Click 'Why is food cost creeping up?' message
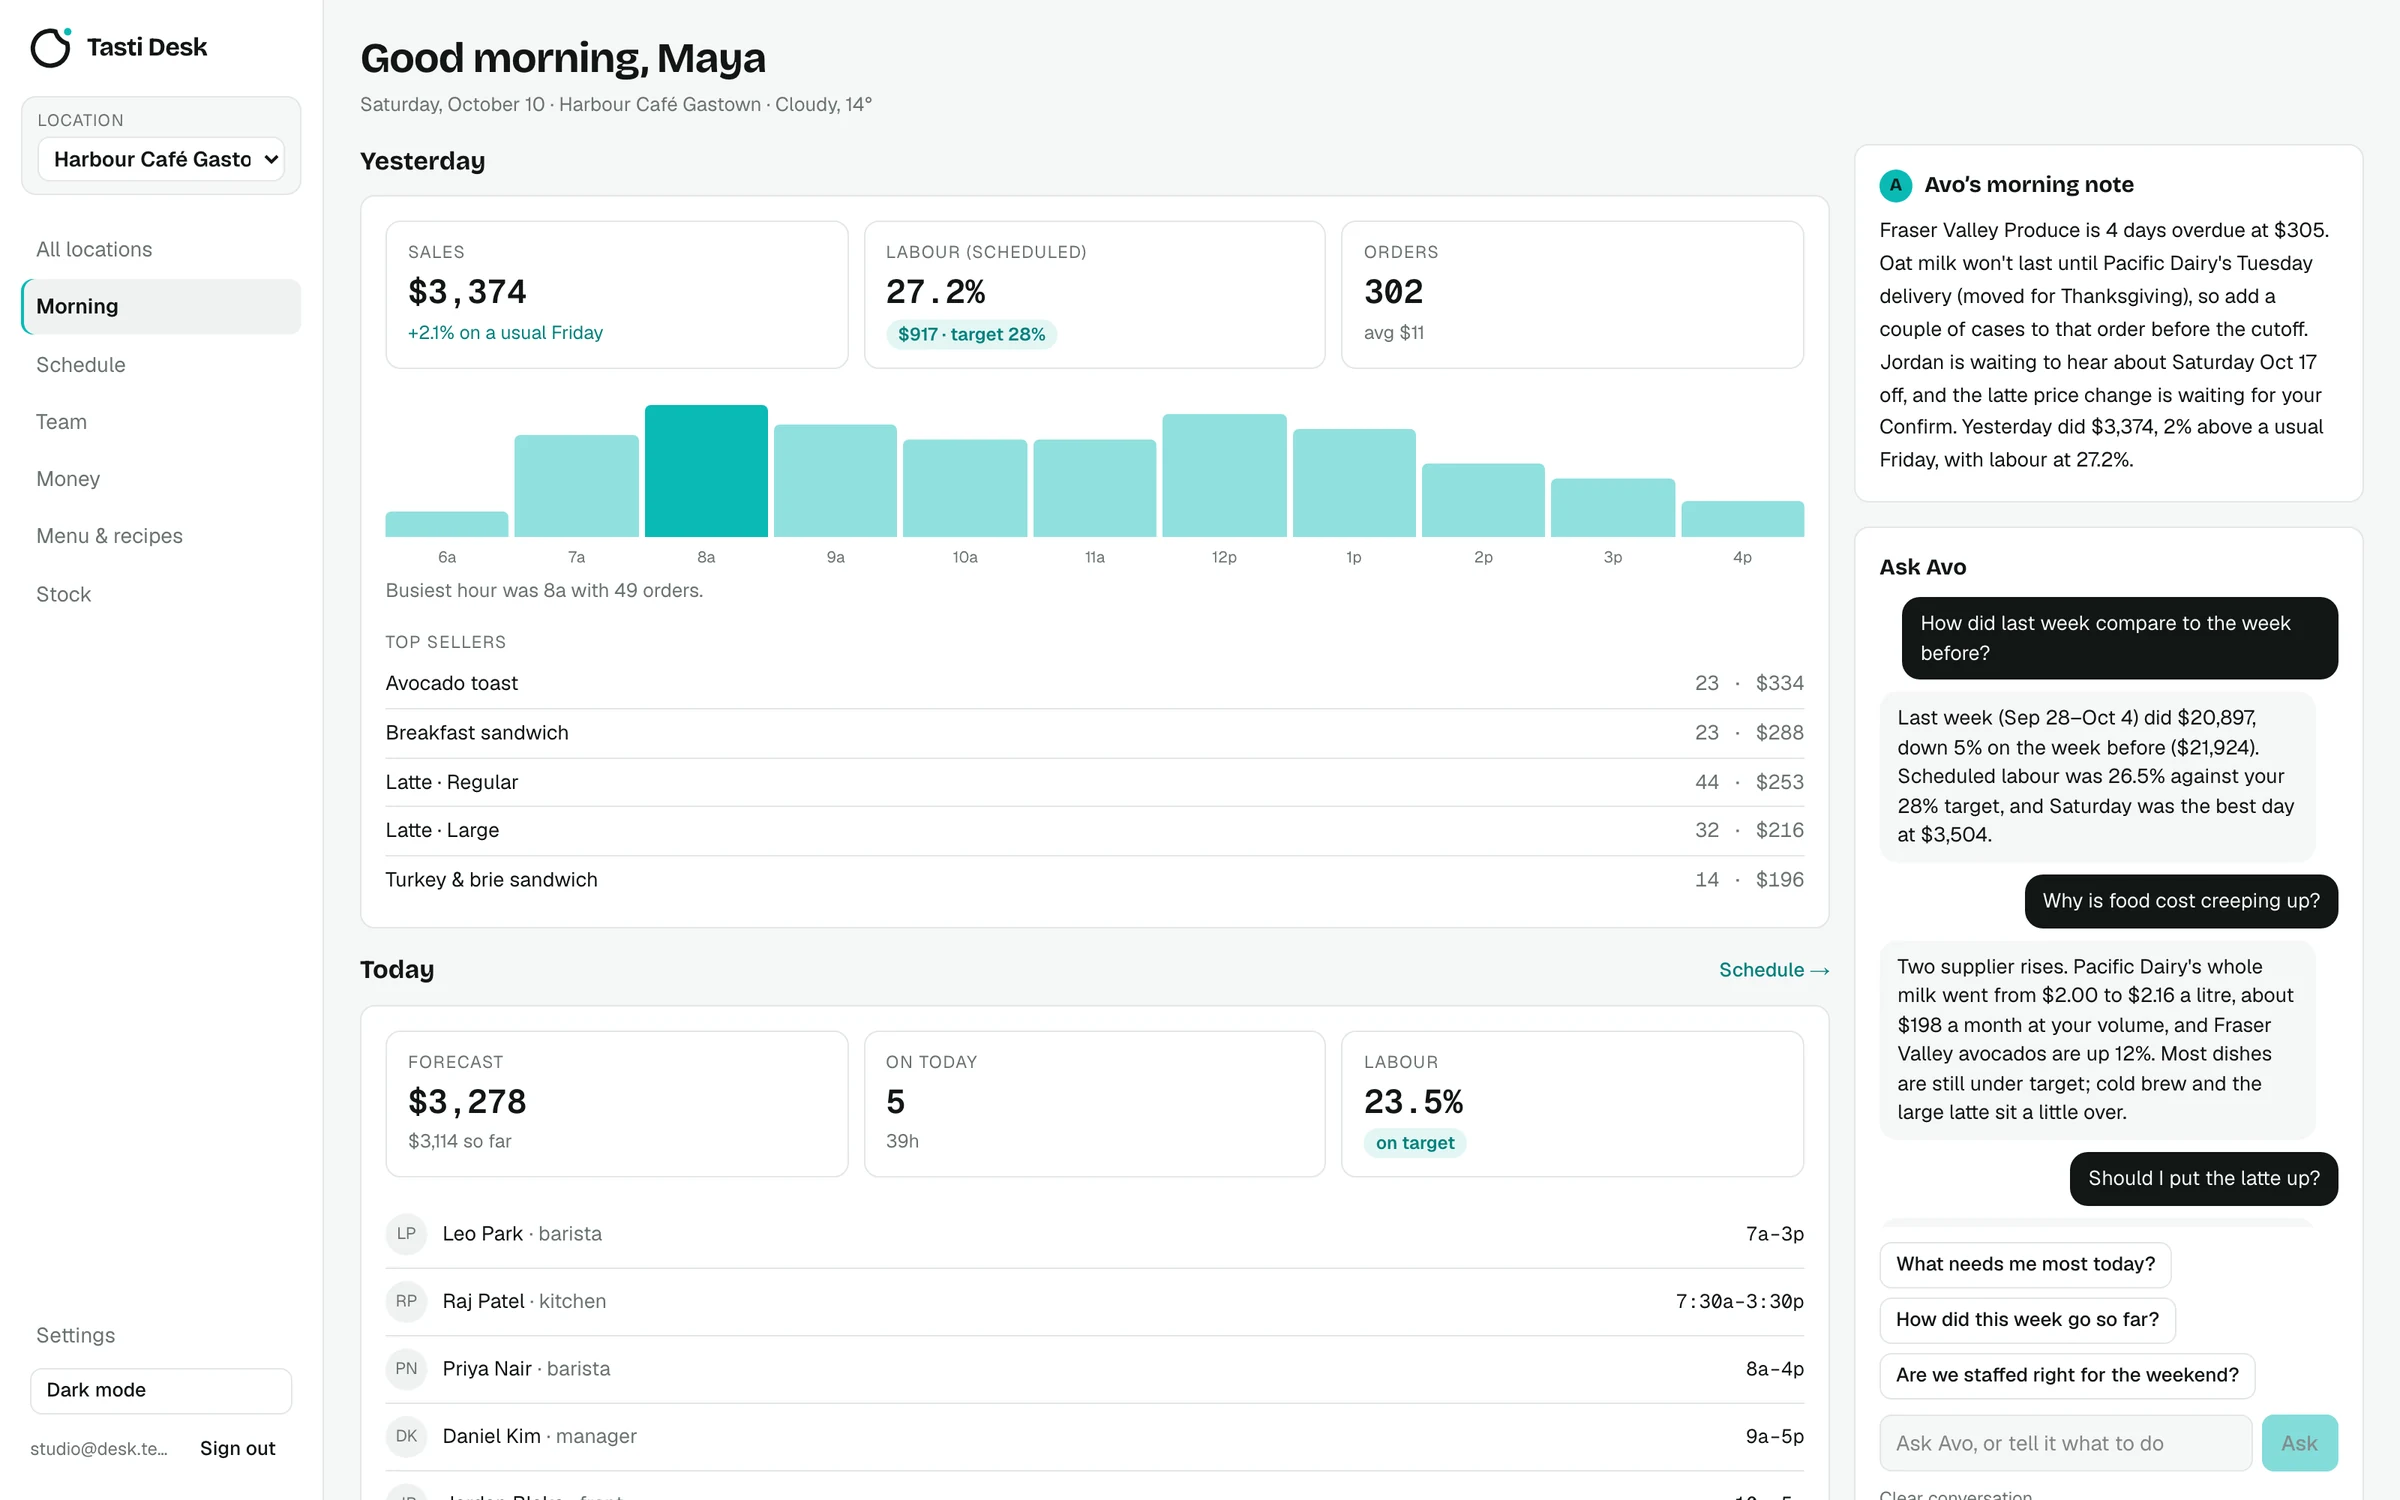The height and width of the screenshot is (1500, 2400). coord(2181,901)
